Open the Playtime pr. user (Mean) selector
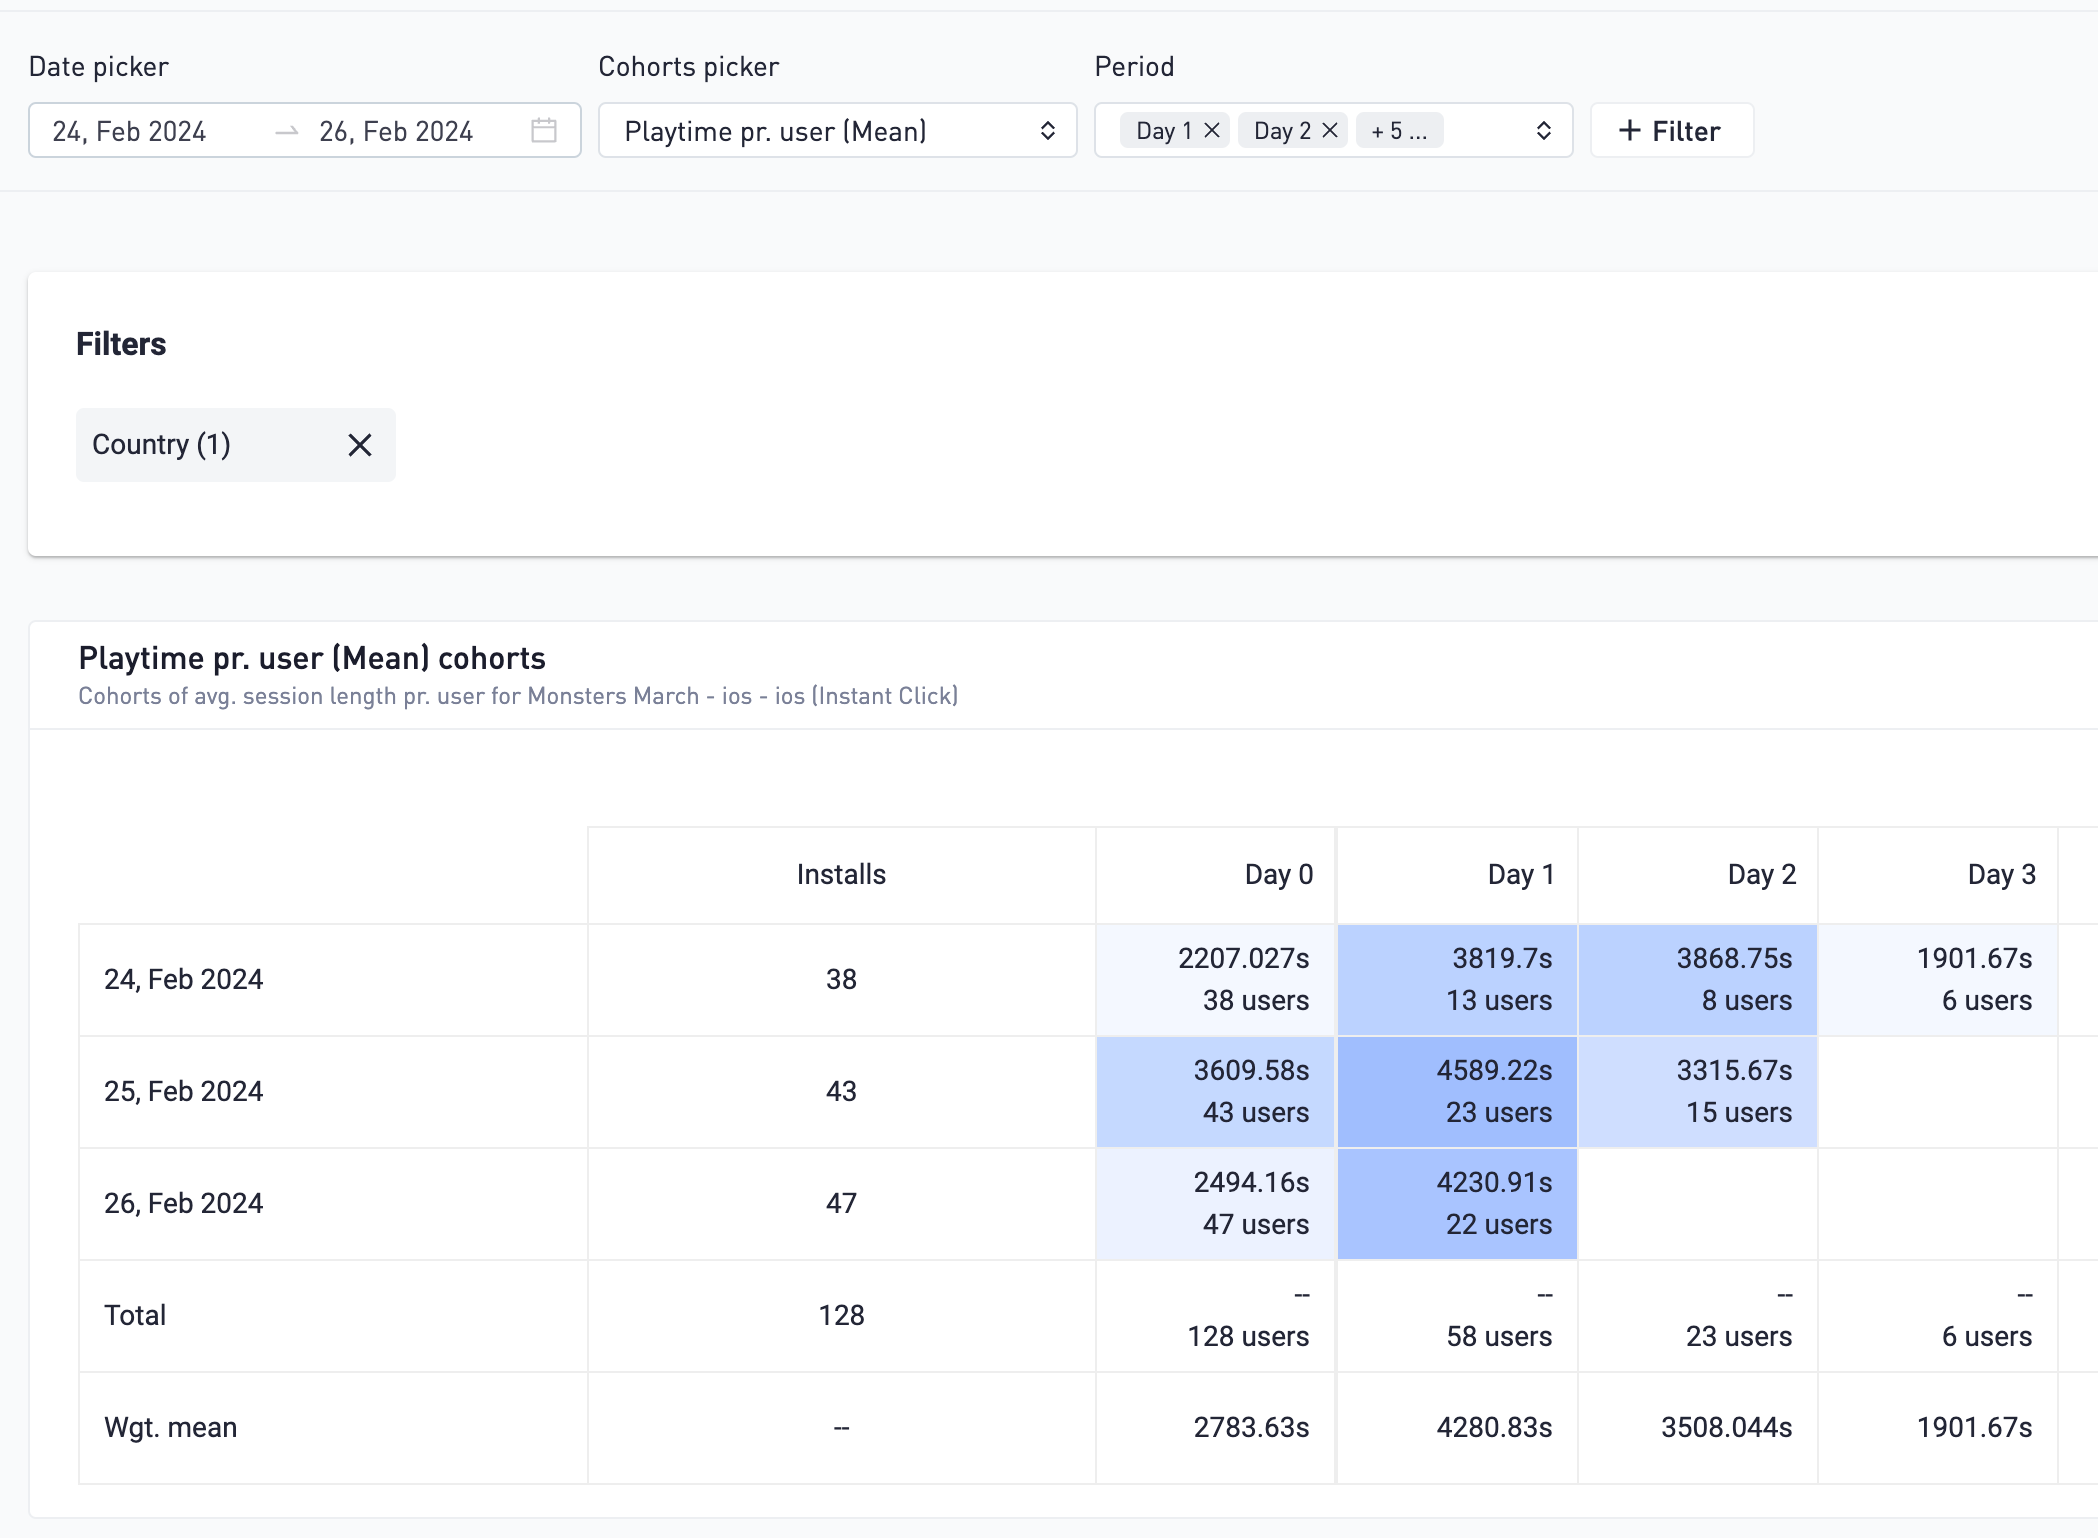Image resolution: width=2098 pixels, height=1538 pixels. point(837,131)
